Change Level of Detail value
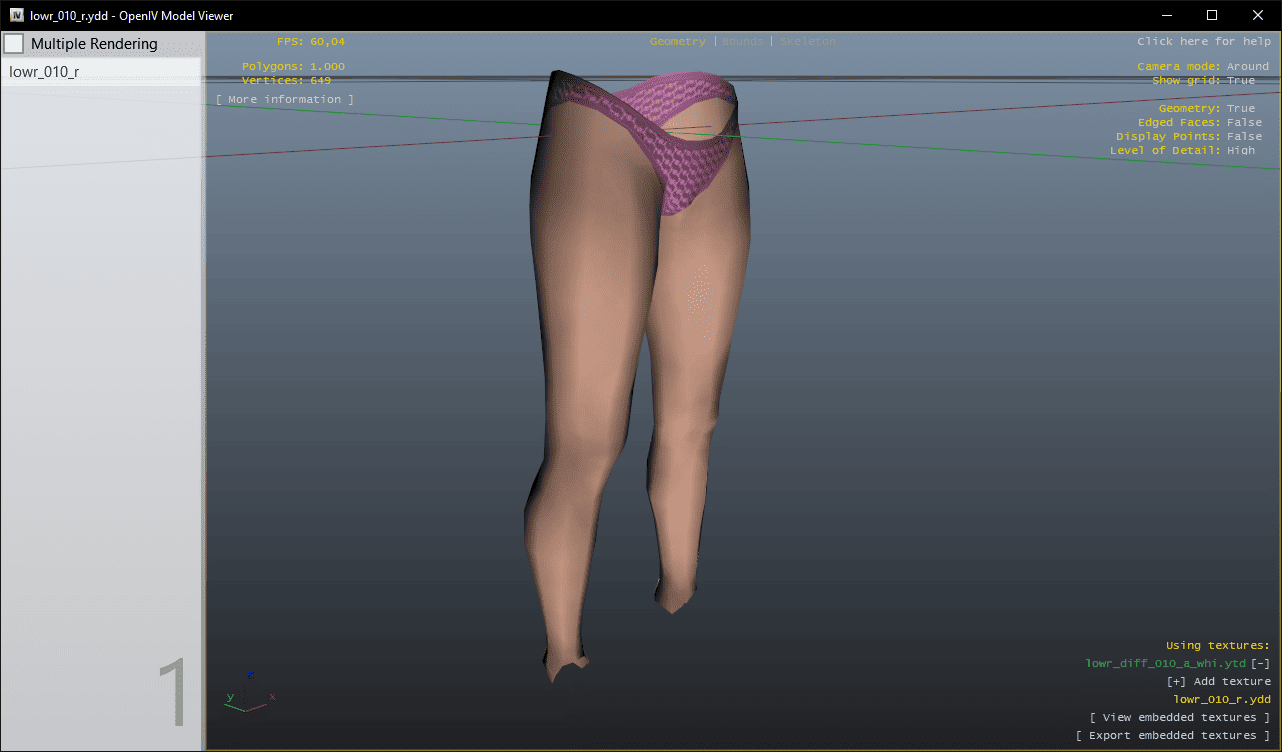Viewport: 1282px width, 752px height. 1241,150
